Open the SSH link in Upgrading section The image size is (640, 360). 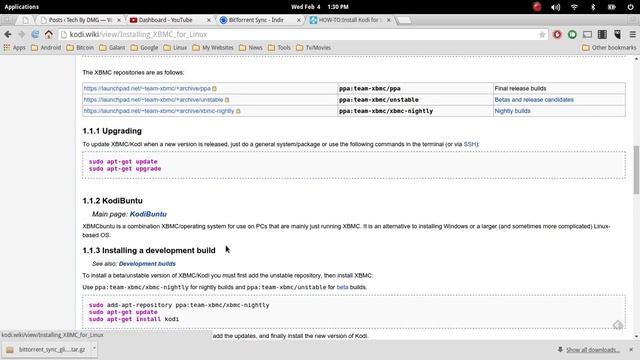pyautogui.click(x=470, y=144)
